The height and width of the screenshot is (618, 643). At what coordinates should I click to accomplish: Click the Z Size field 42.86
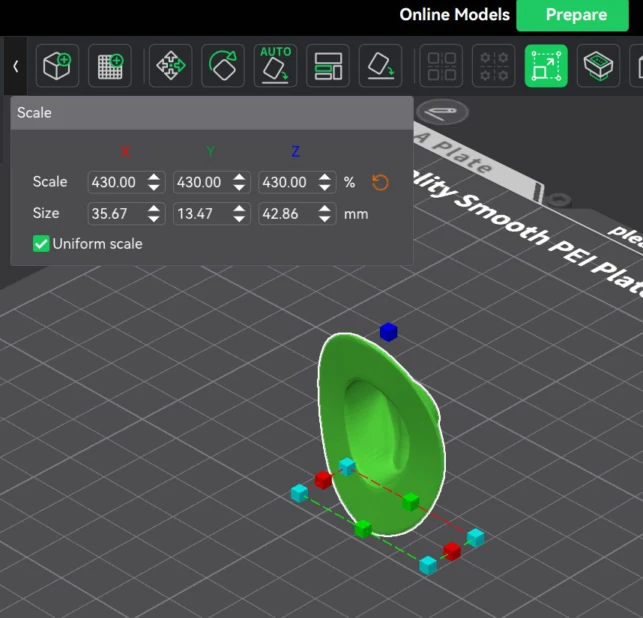tap(297, 213)
